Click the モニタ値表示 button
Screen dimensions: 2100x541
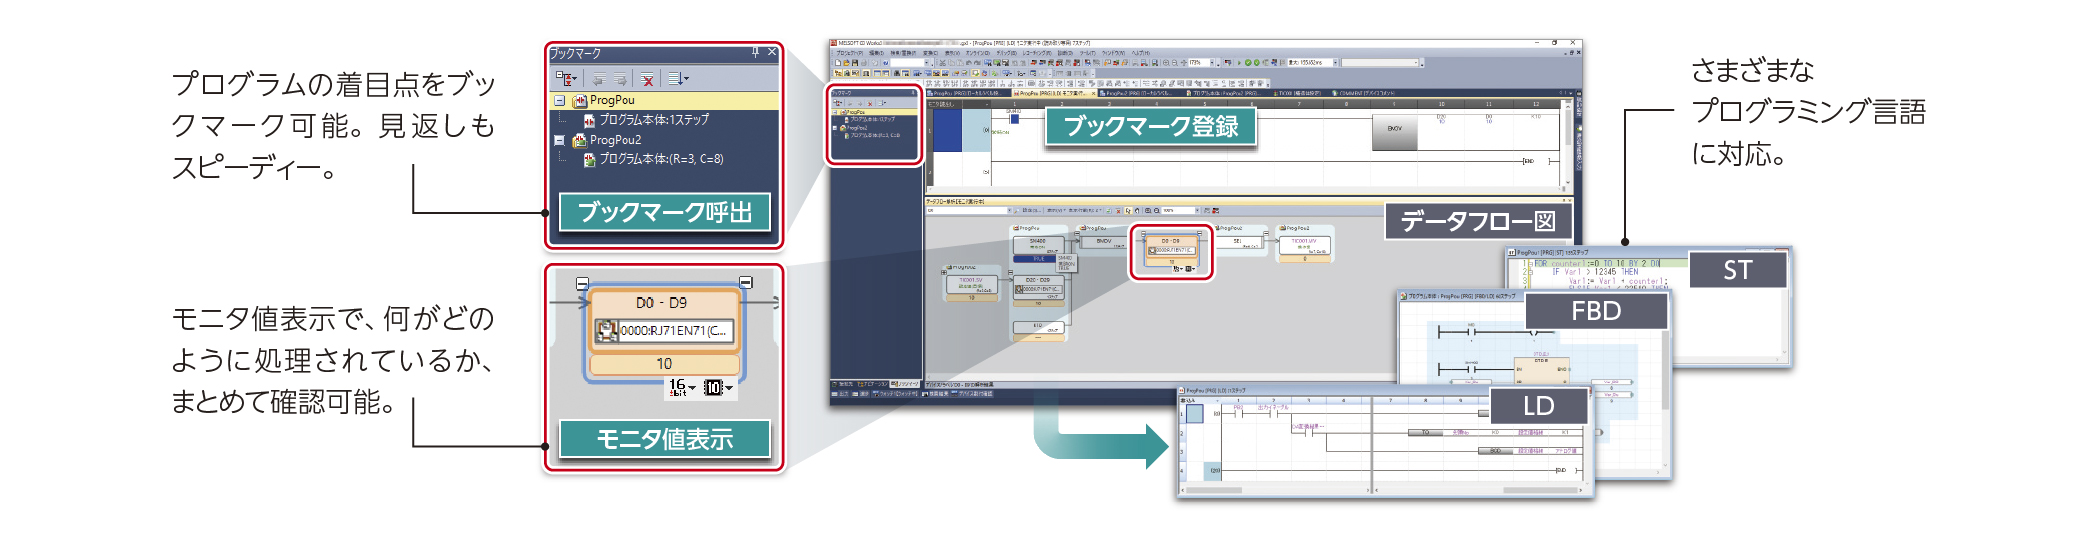coord(664,439)
